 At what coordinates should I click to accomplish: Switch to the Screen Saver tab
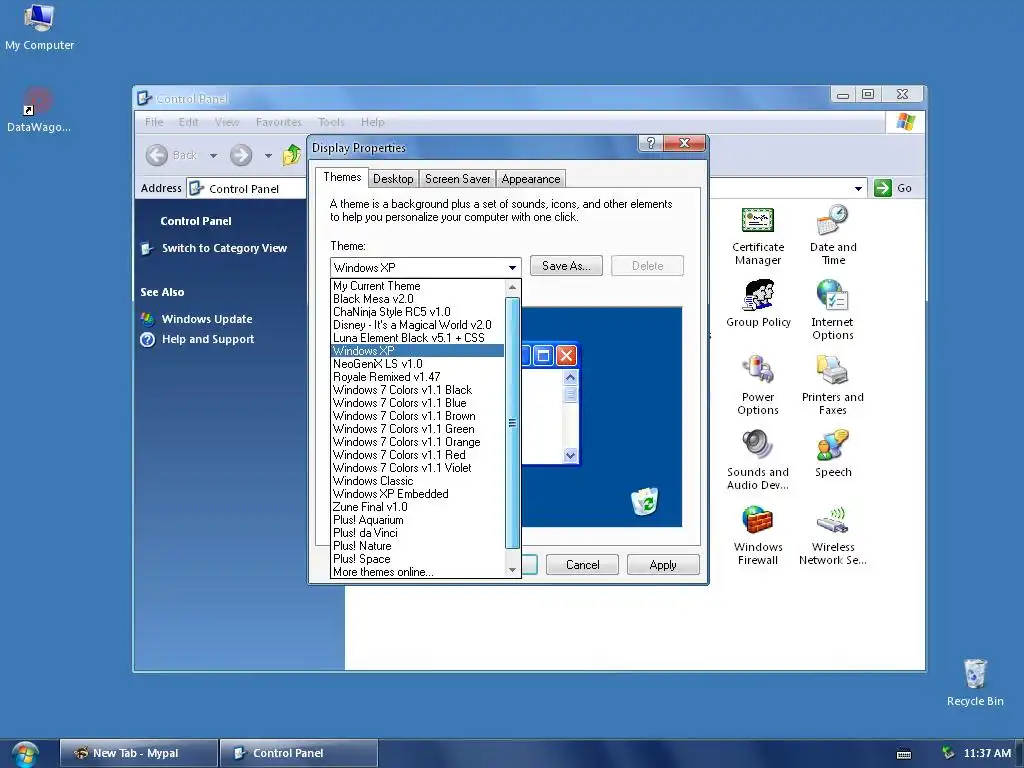pos(457,179)
